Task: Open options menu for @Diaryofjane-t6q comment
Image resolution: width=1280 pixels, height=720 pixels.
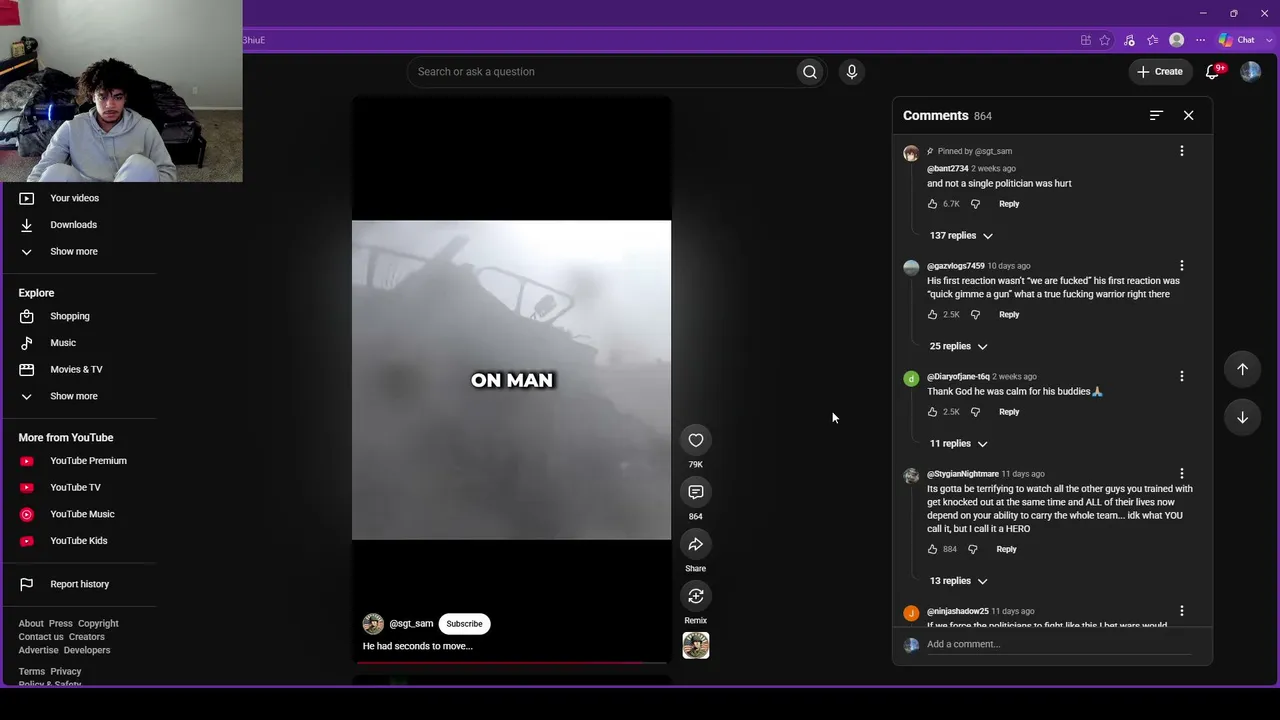Action: coord(1181,376)
